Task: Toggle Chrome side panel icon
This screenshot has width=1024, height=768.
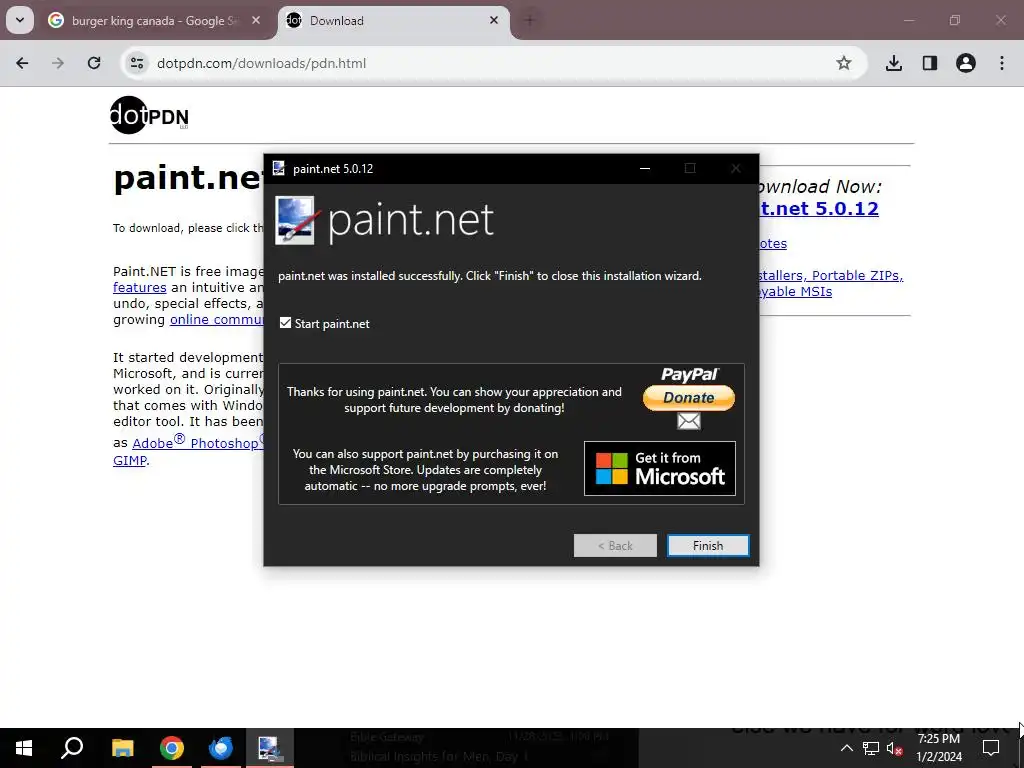Action: pyautogui.click(x=930, y=63)
